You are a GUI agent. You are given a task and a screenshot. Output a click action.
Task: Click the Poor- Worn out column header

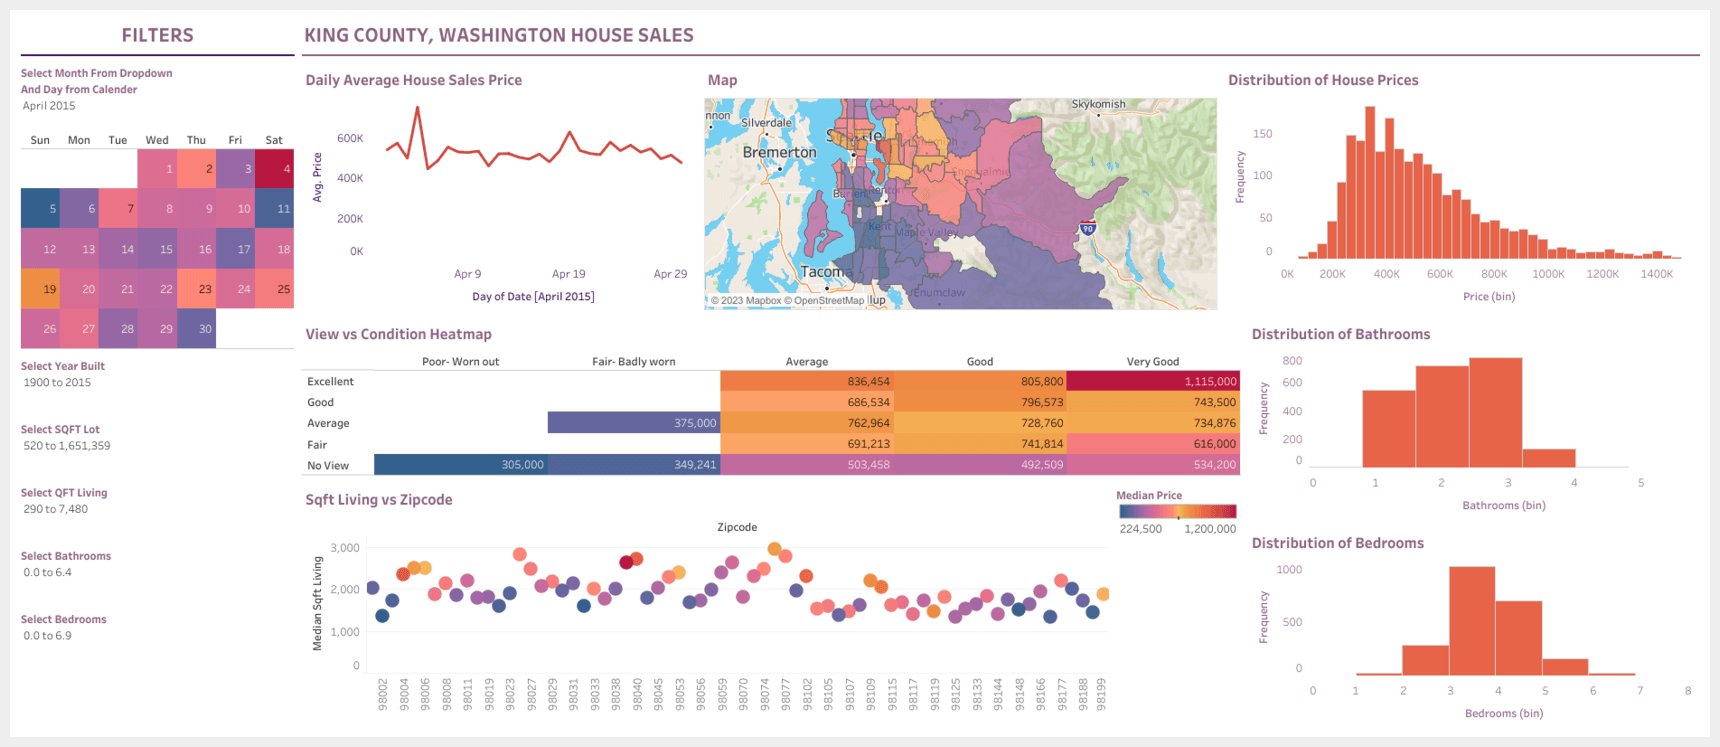tap(461, 361)
